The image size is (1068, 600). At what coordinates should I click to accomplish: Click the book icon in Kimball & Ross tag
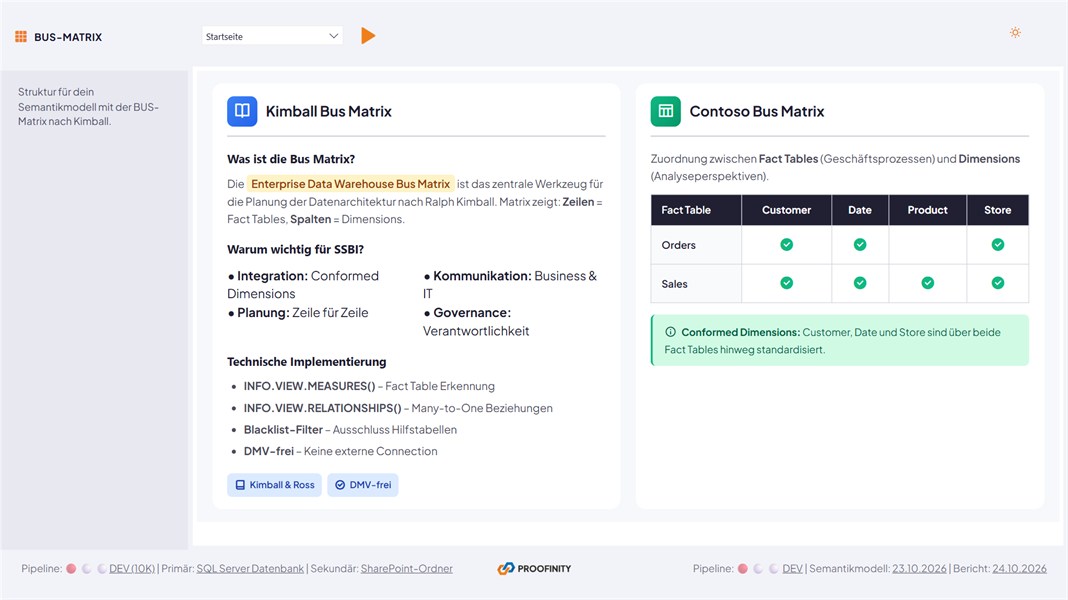pos(240,485)
